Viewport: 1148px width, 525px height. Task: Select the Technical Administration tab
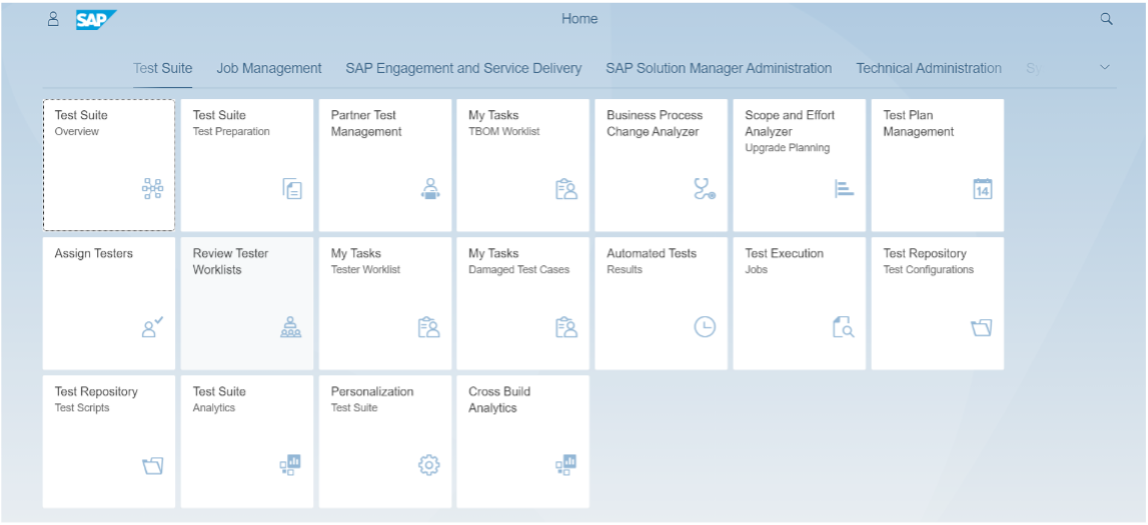928,68
